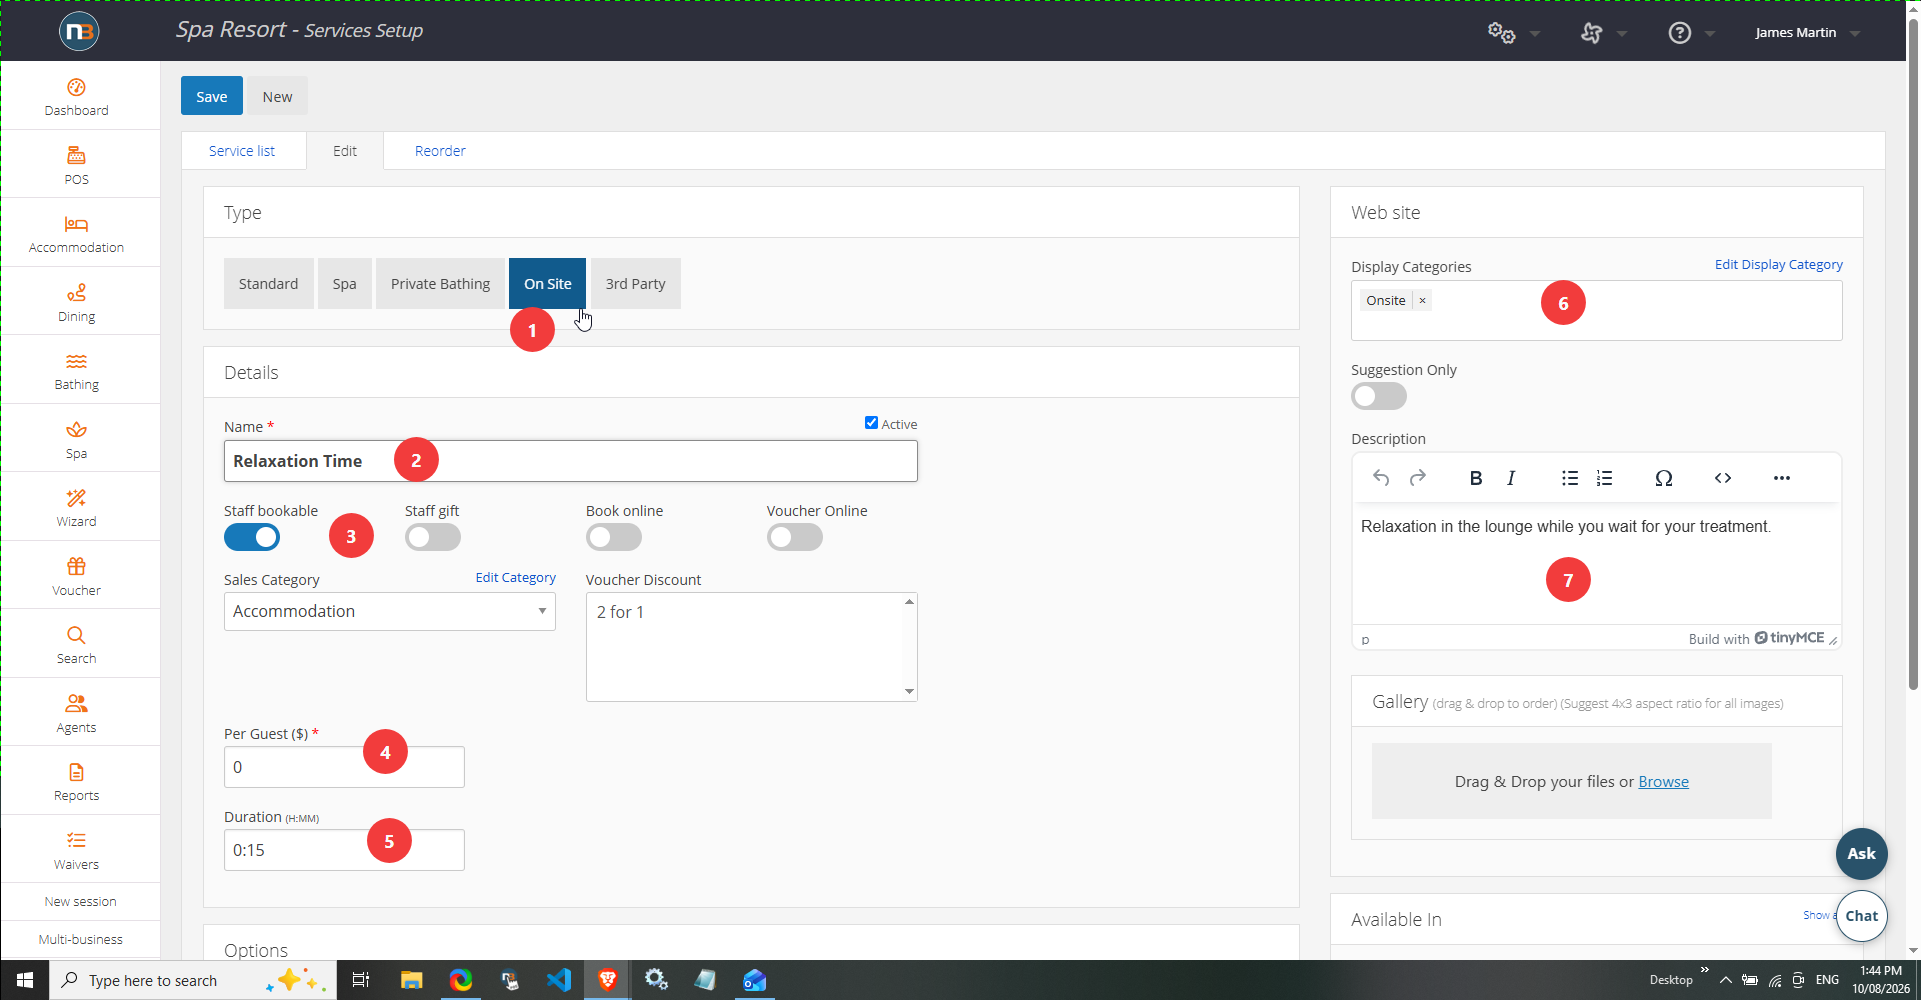
Task: Remove the Onsite display category tag
Action: (x=1422, y=300)
